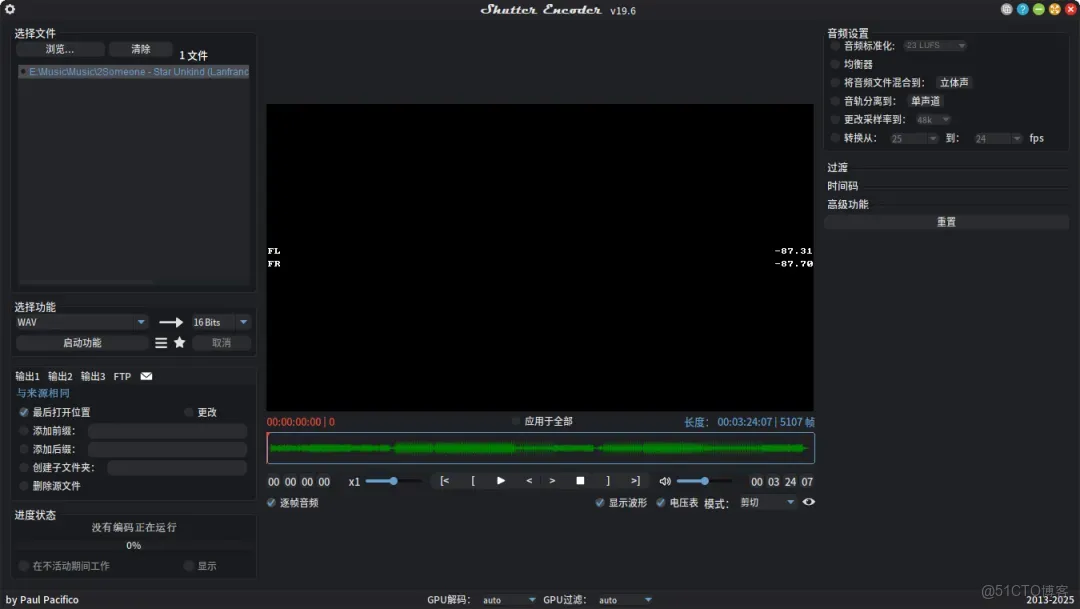Image resolution: width=1080 pixels, height=609 pixels.
Task: Open the WAV function dropdown
Action: point(80,322)
